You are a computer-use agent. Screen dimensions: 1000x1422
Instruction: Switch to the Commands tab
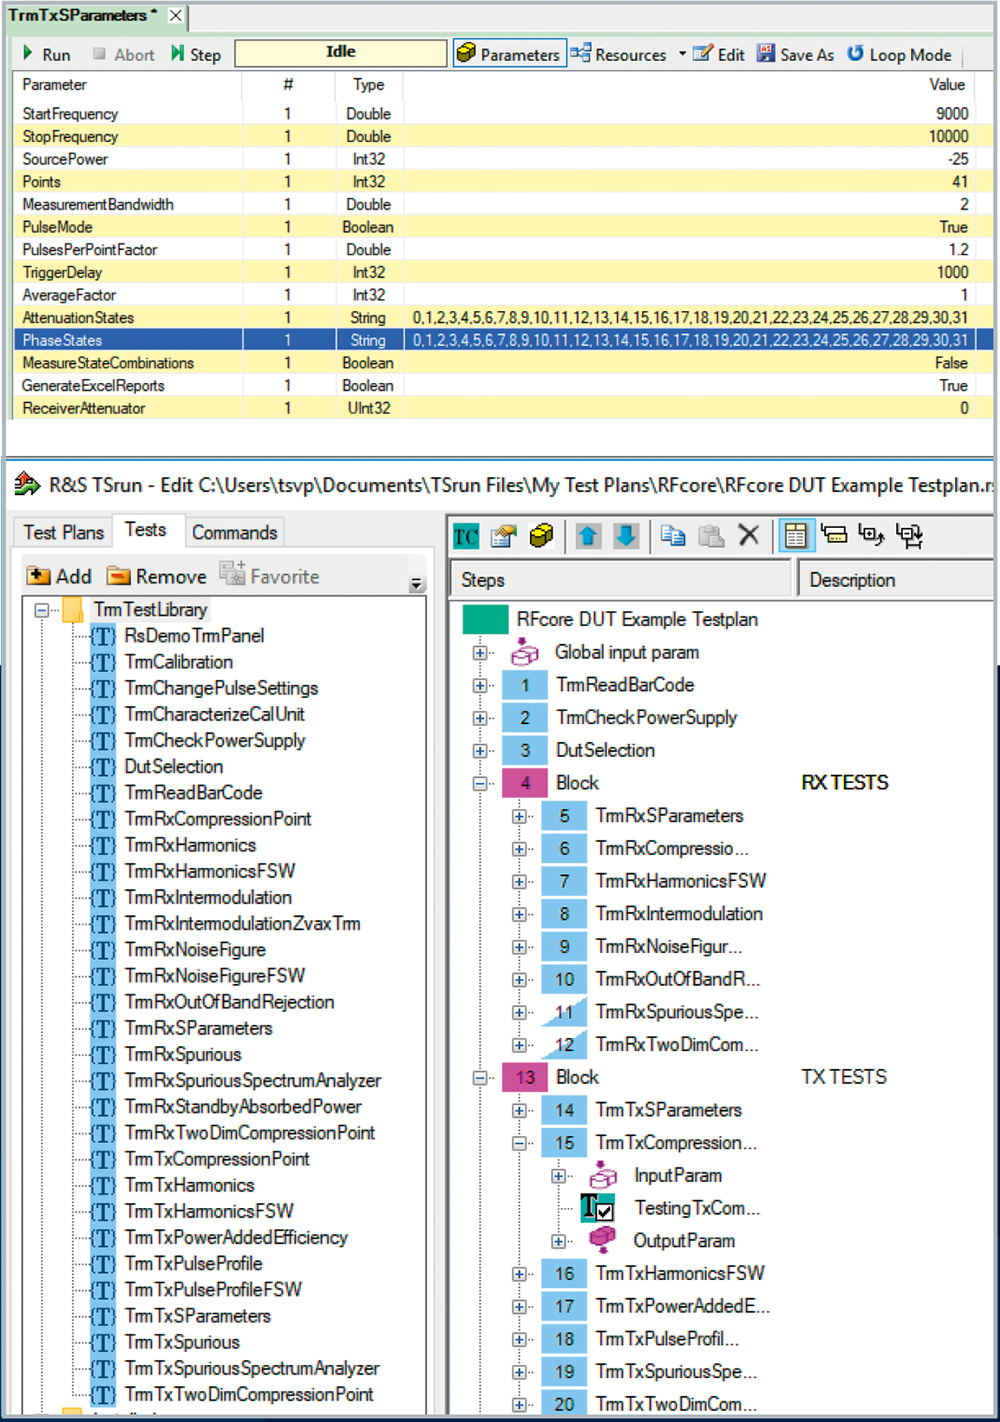tap(234, 532)
